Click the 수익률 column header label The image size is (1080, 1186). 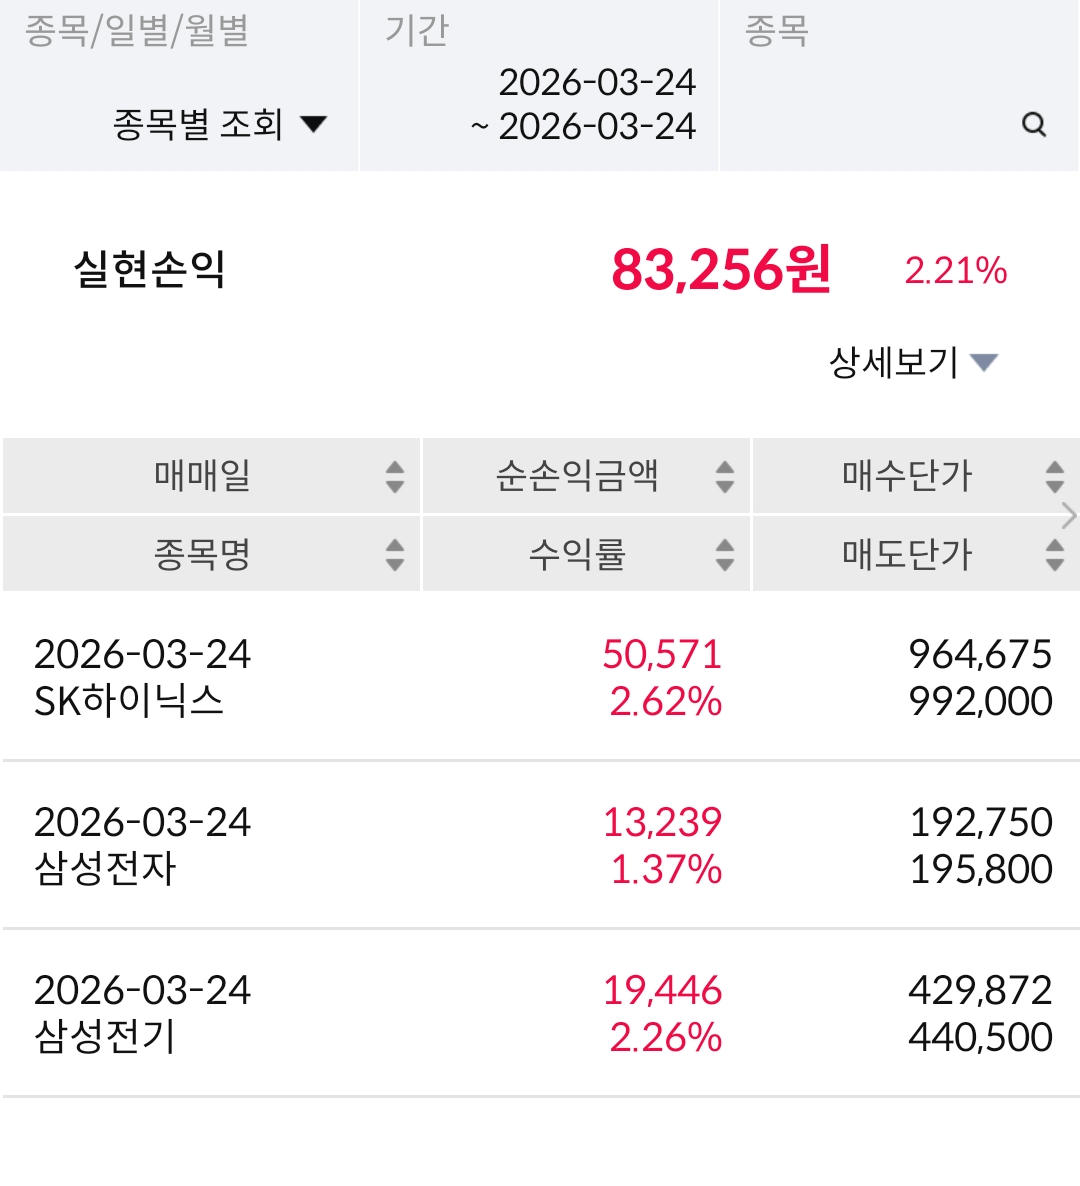pos(577,554)
